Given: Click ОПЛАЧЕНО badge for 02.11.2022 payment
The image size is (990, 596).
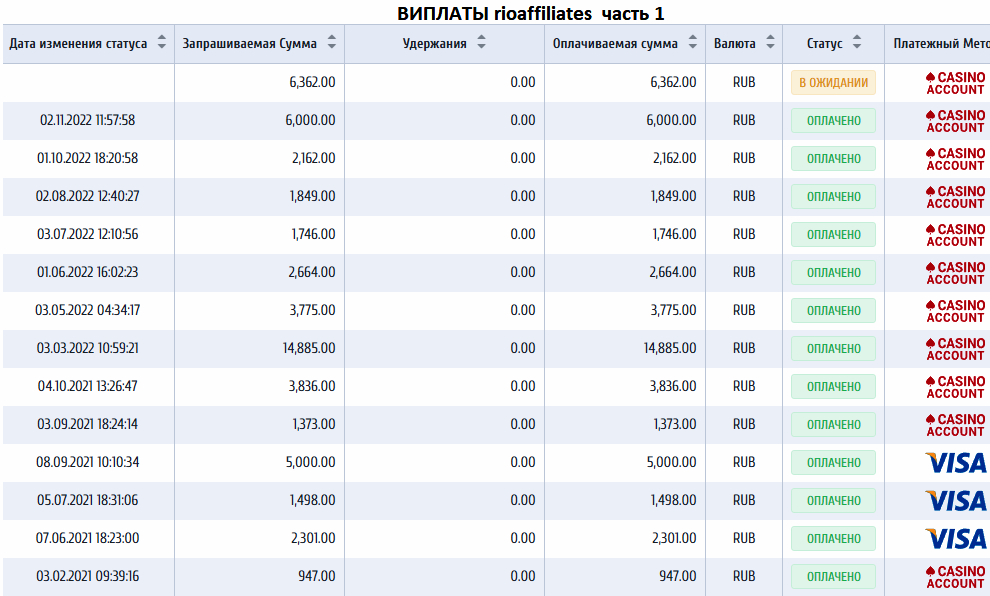Looking at the screenshot, I should [x=833, y=121].
